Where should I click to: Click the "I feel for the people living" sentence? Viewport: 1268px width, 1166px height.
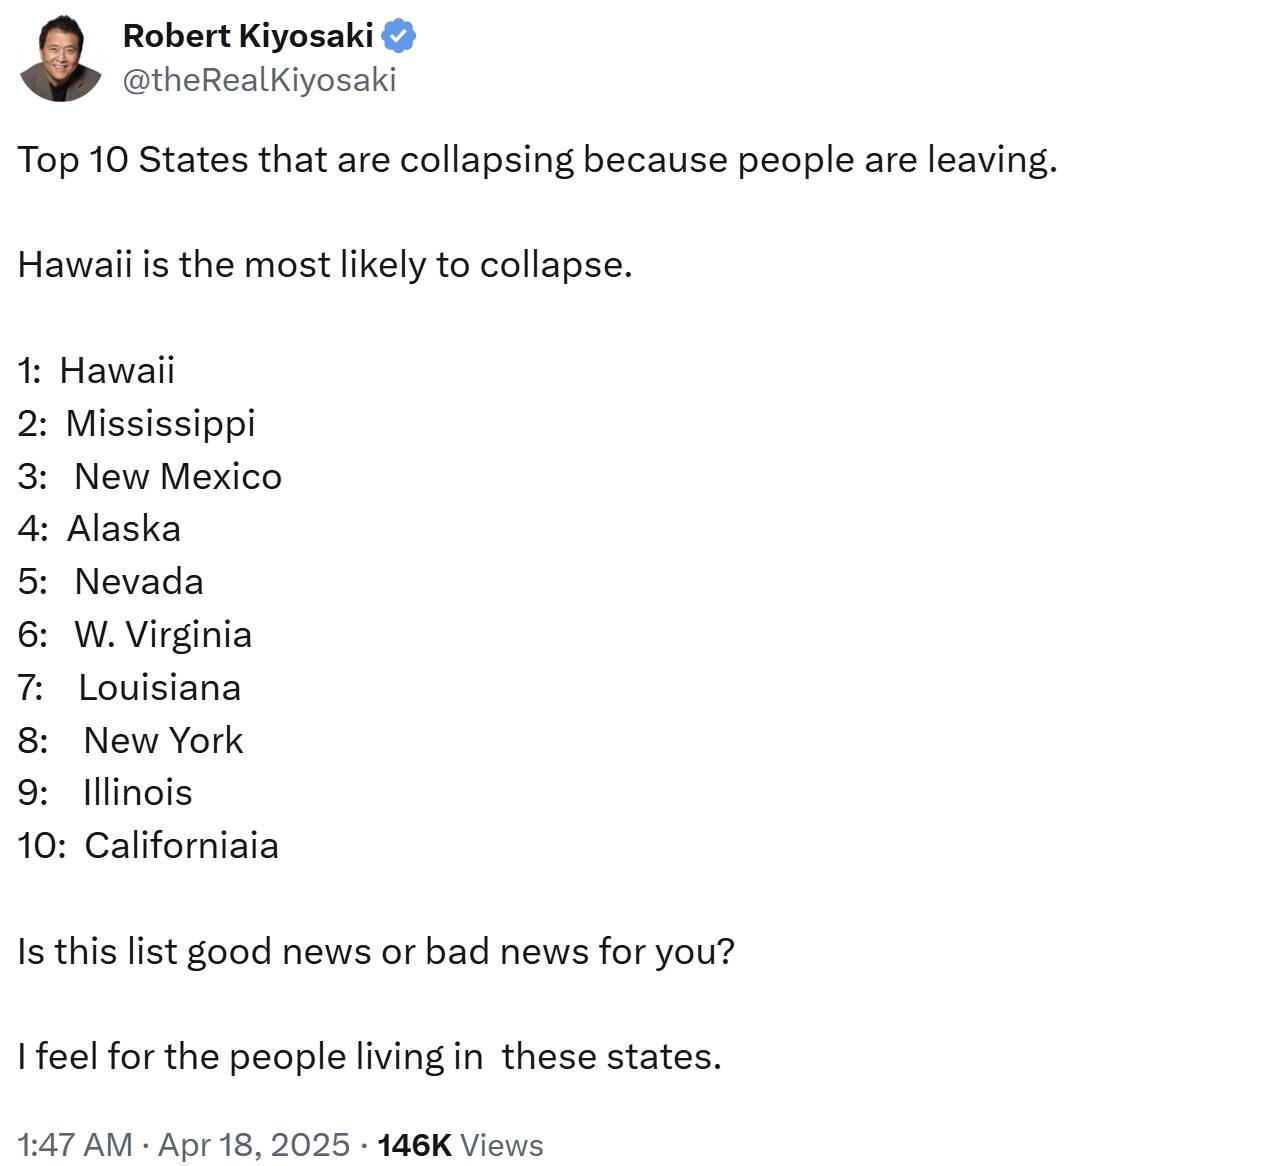tap(369, 1056)
